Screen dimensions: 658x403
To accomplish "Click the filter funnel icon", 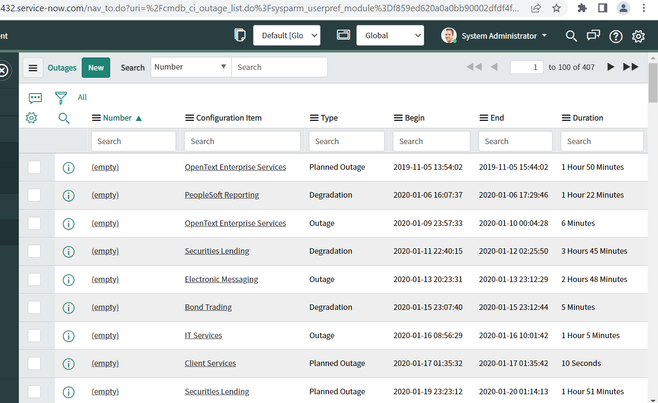I will [61, 98].
